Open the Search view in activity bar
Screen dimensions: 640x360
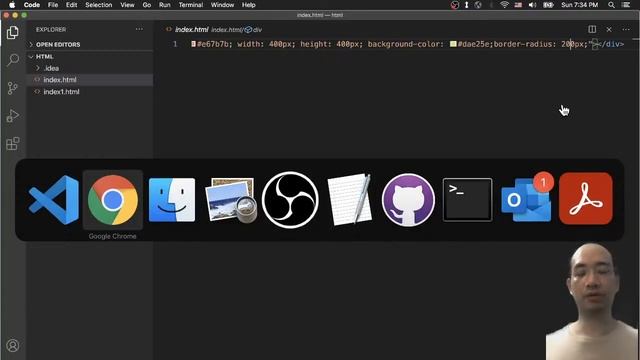13,60
